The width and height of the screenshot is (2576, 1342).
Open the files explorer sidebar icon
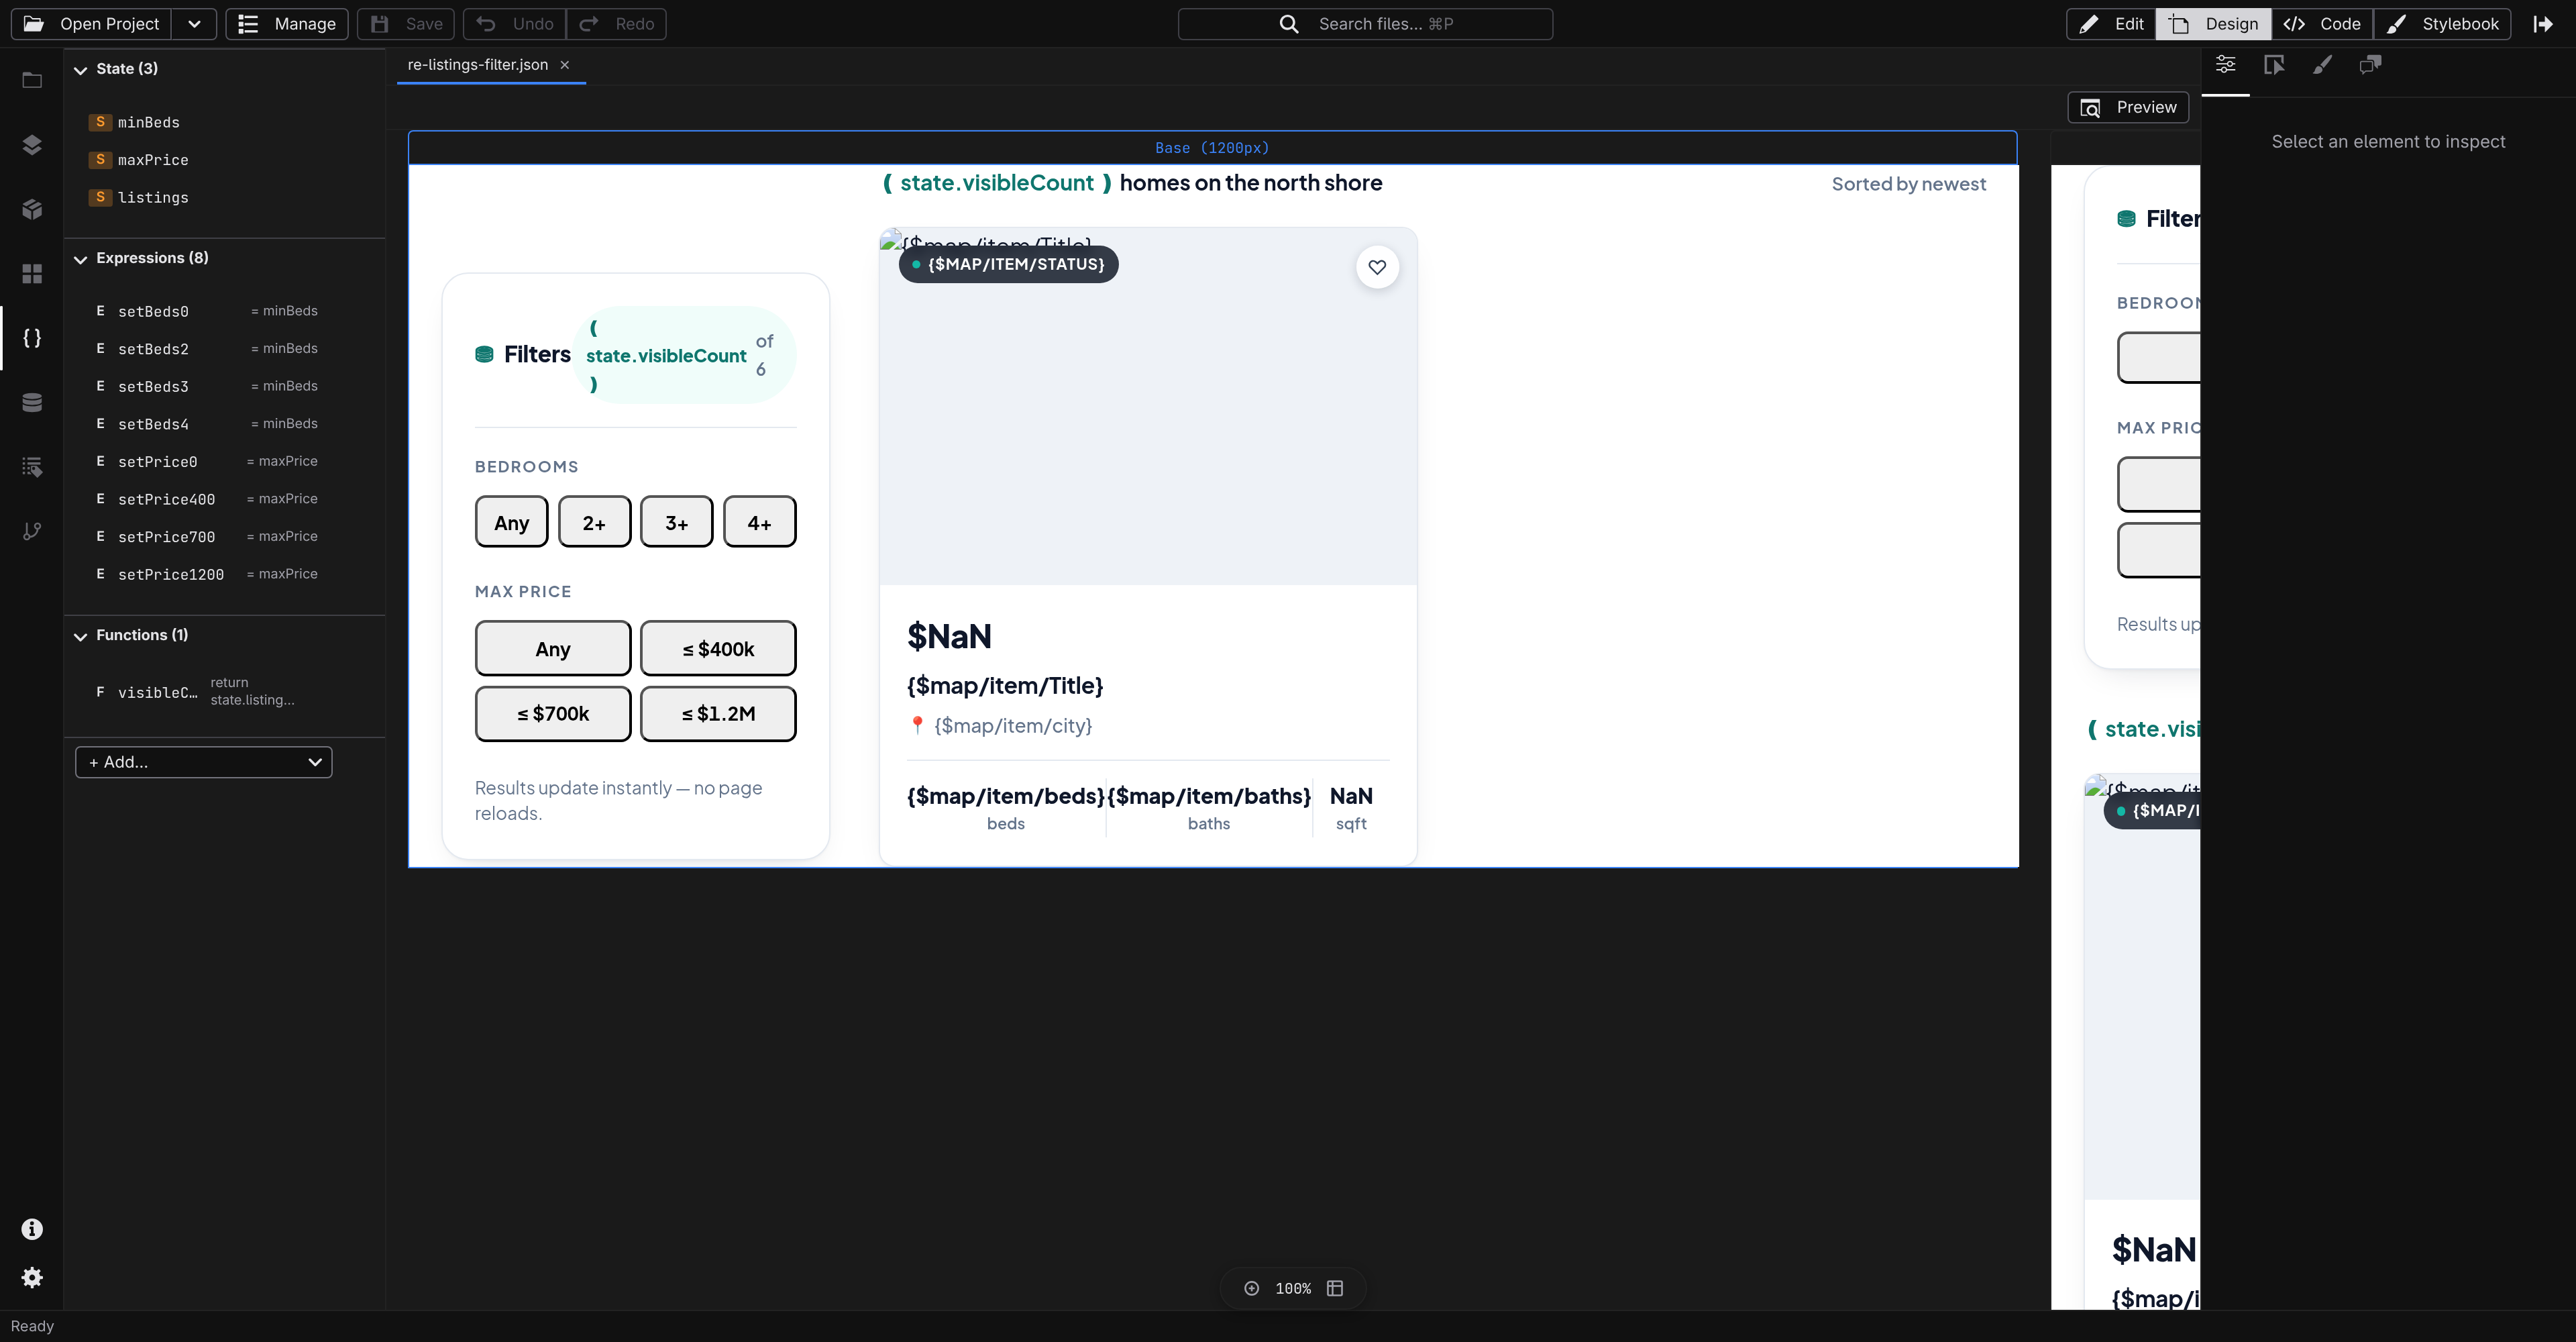32,80
